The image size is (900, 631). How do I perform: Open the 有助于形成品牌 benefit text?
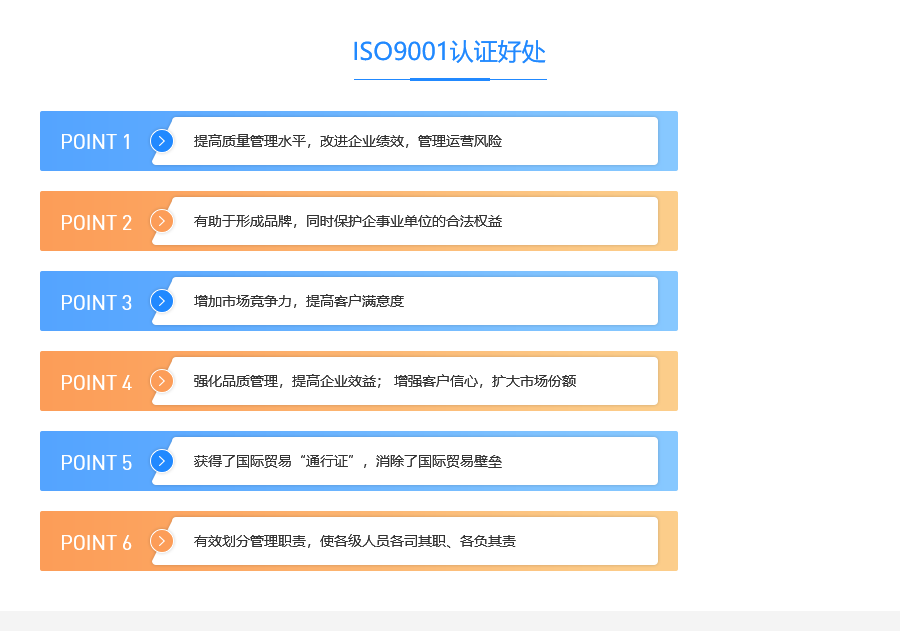[x=347, y=221]
